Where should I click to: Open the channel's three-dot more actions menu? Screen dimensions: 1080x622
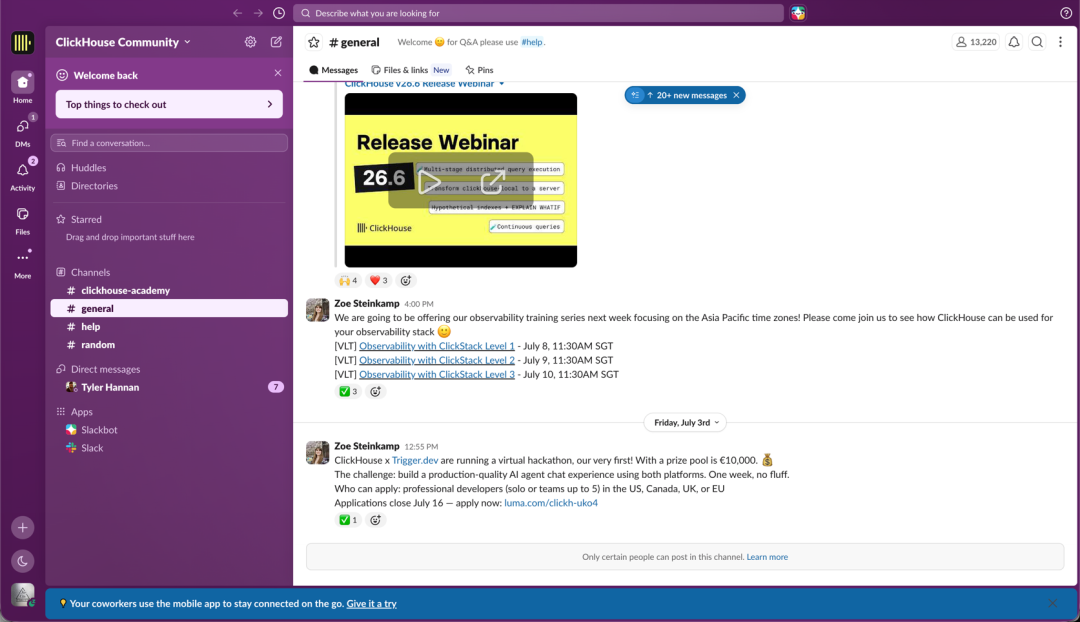pyautogui.click(x=1061, y=42)
